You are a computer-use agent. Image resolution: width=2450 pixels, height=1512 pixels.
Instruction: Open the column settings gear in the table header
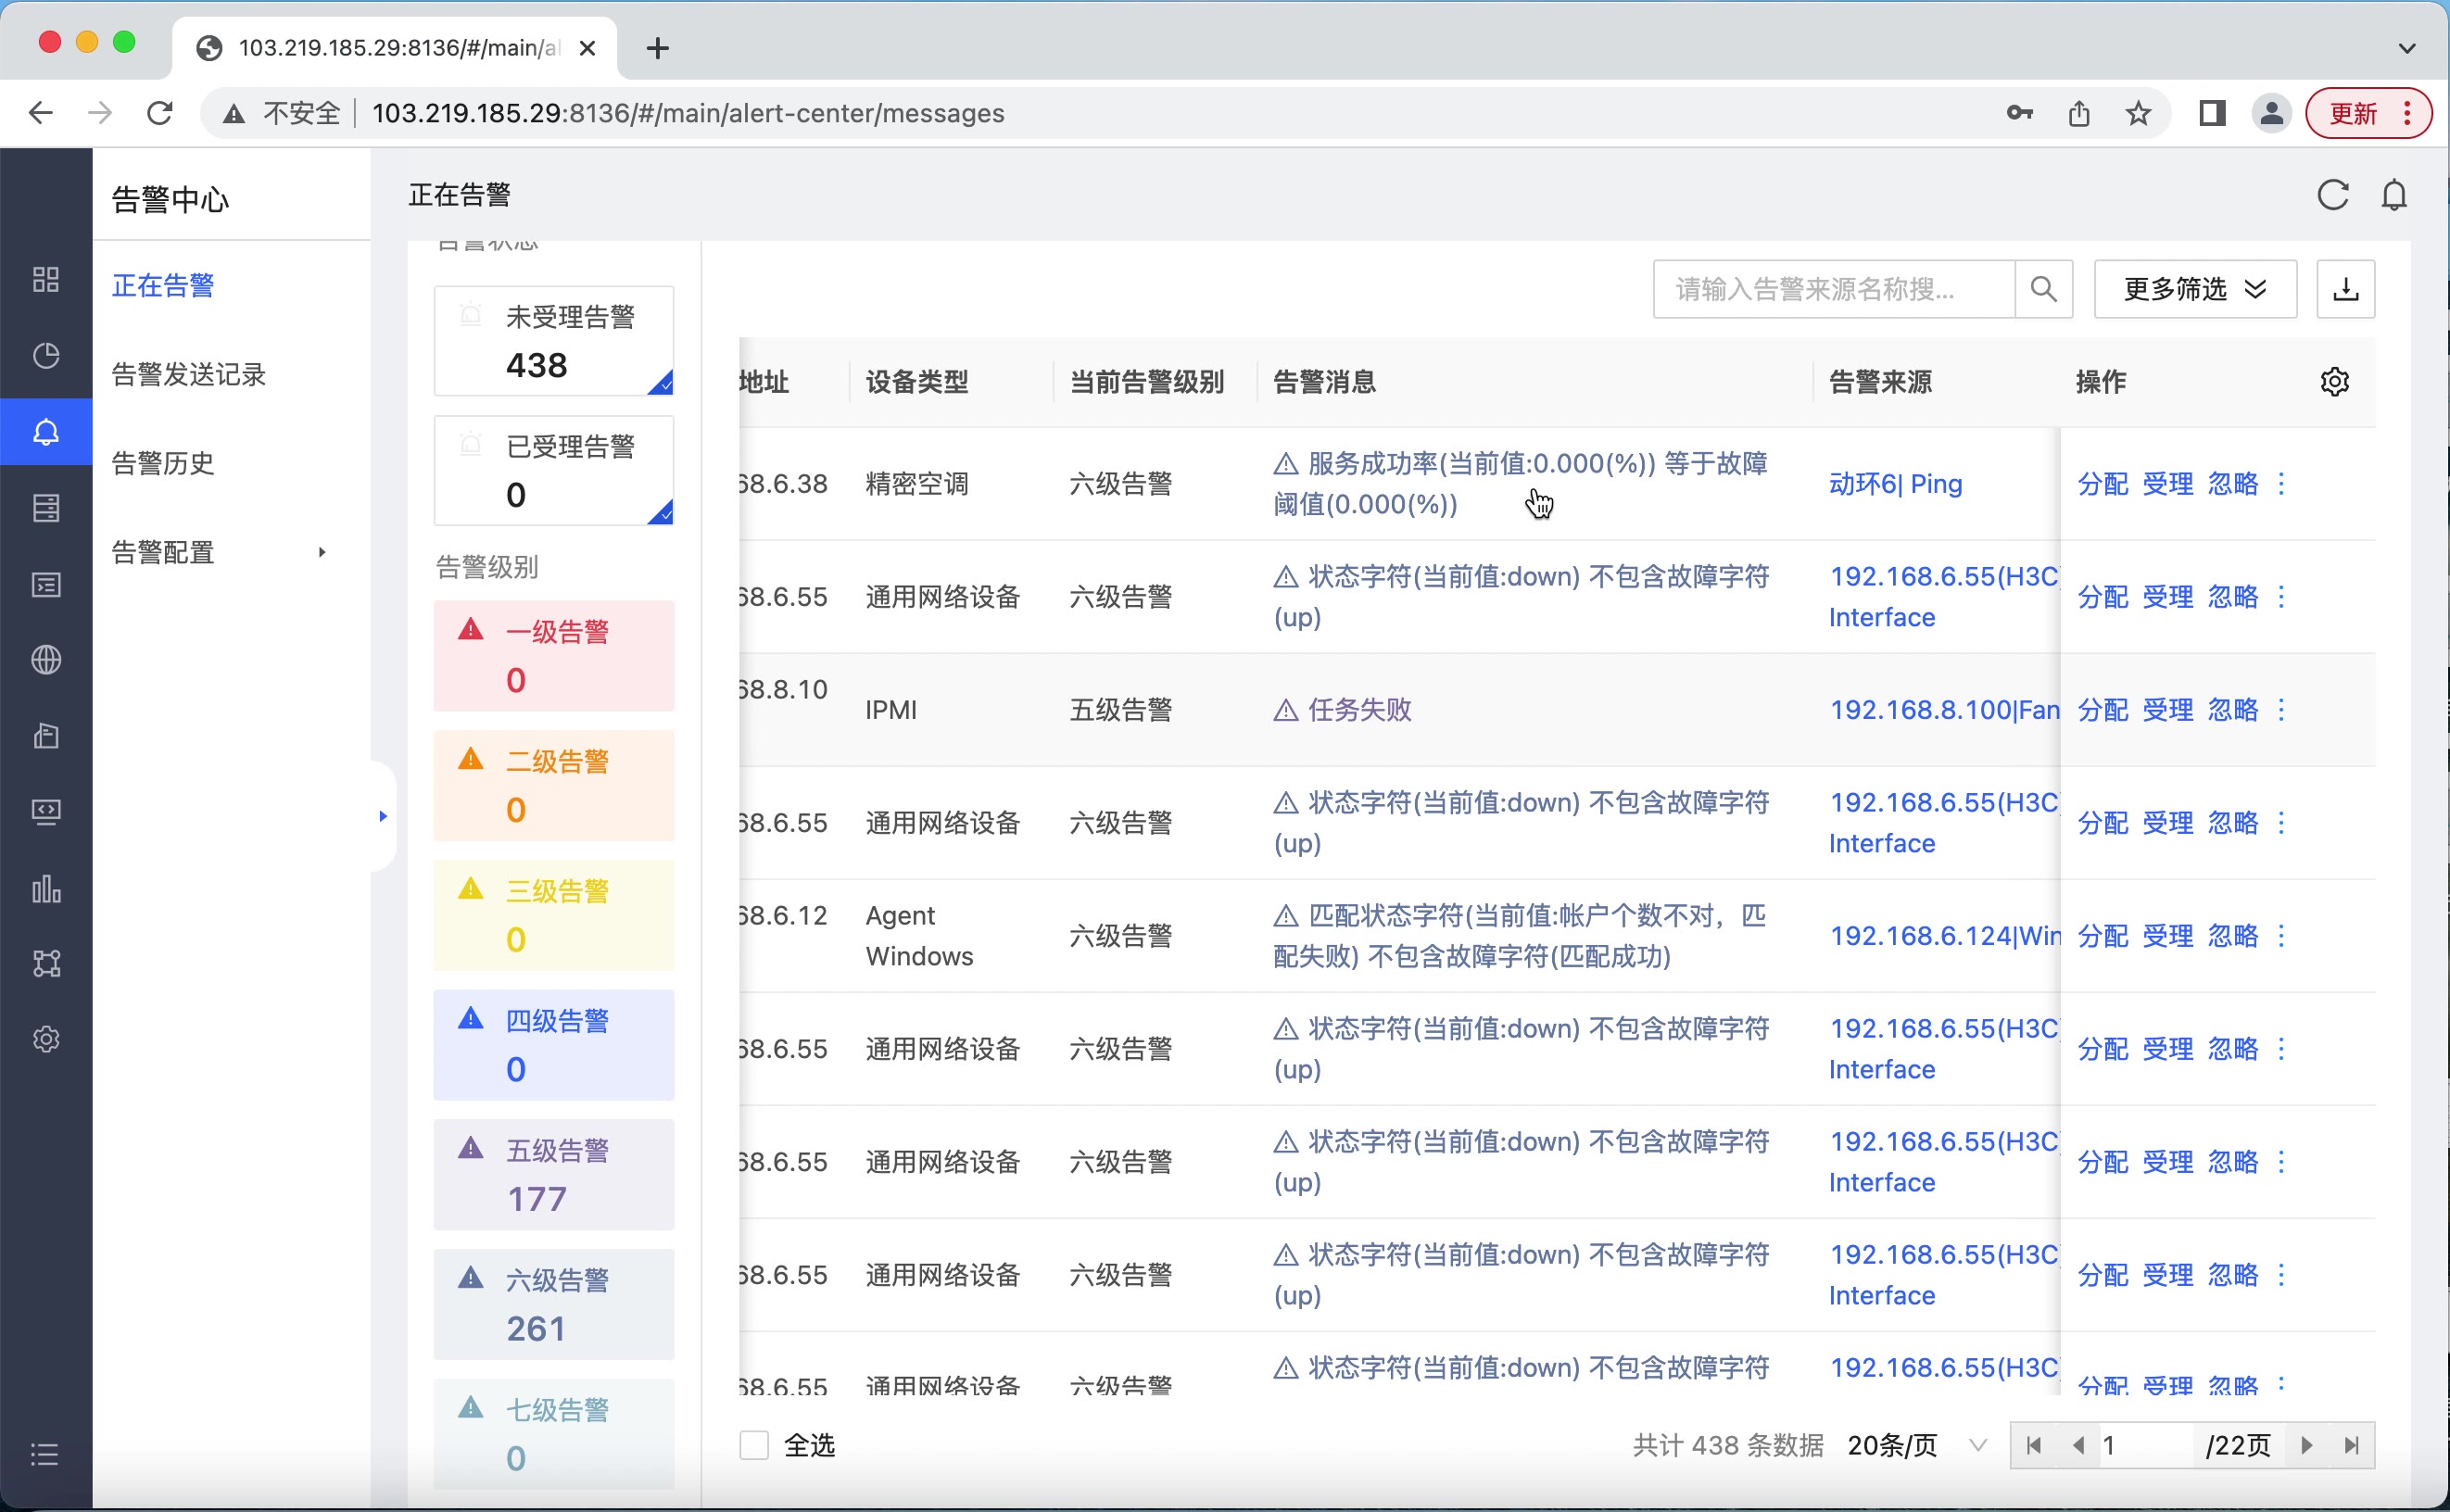pos(2336,380)
